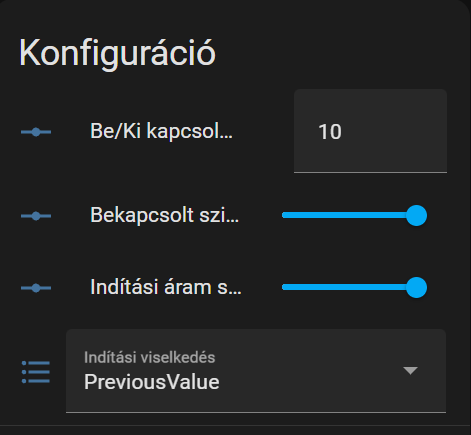Click the slider icon beside Bekapcsolt szi...
The height and width of the screenshot is (435, 471).
coord(36,216)
